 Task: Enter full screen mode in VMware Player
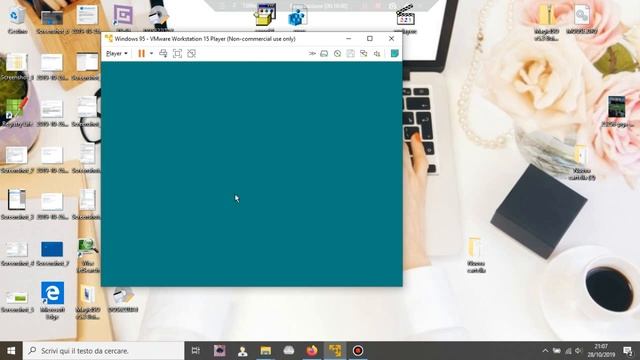tap(177, 53)
